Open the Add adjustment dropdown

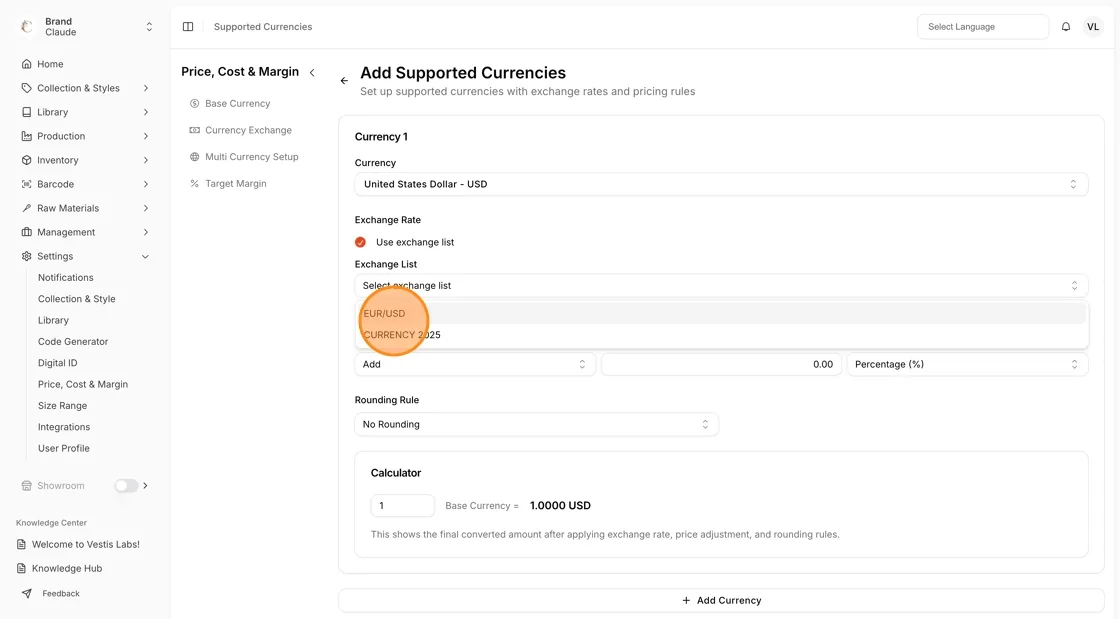[x=475, y=364]
